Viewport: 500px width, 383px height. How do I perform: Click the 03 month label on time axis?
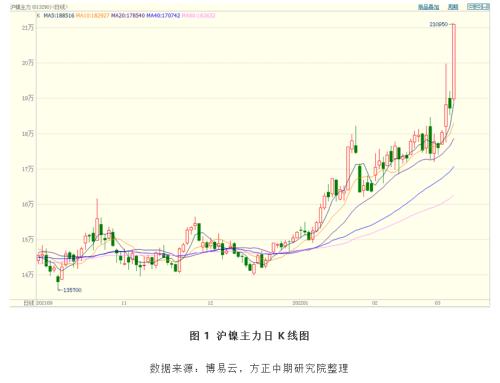[438, 303]
